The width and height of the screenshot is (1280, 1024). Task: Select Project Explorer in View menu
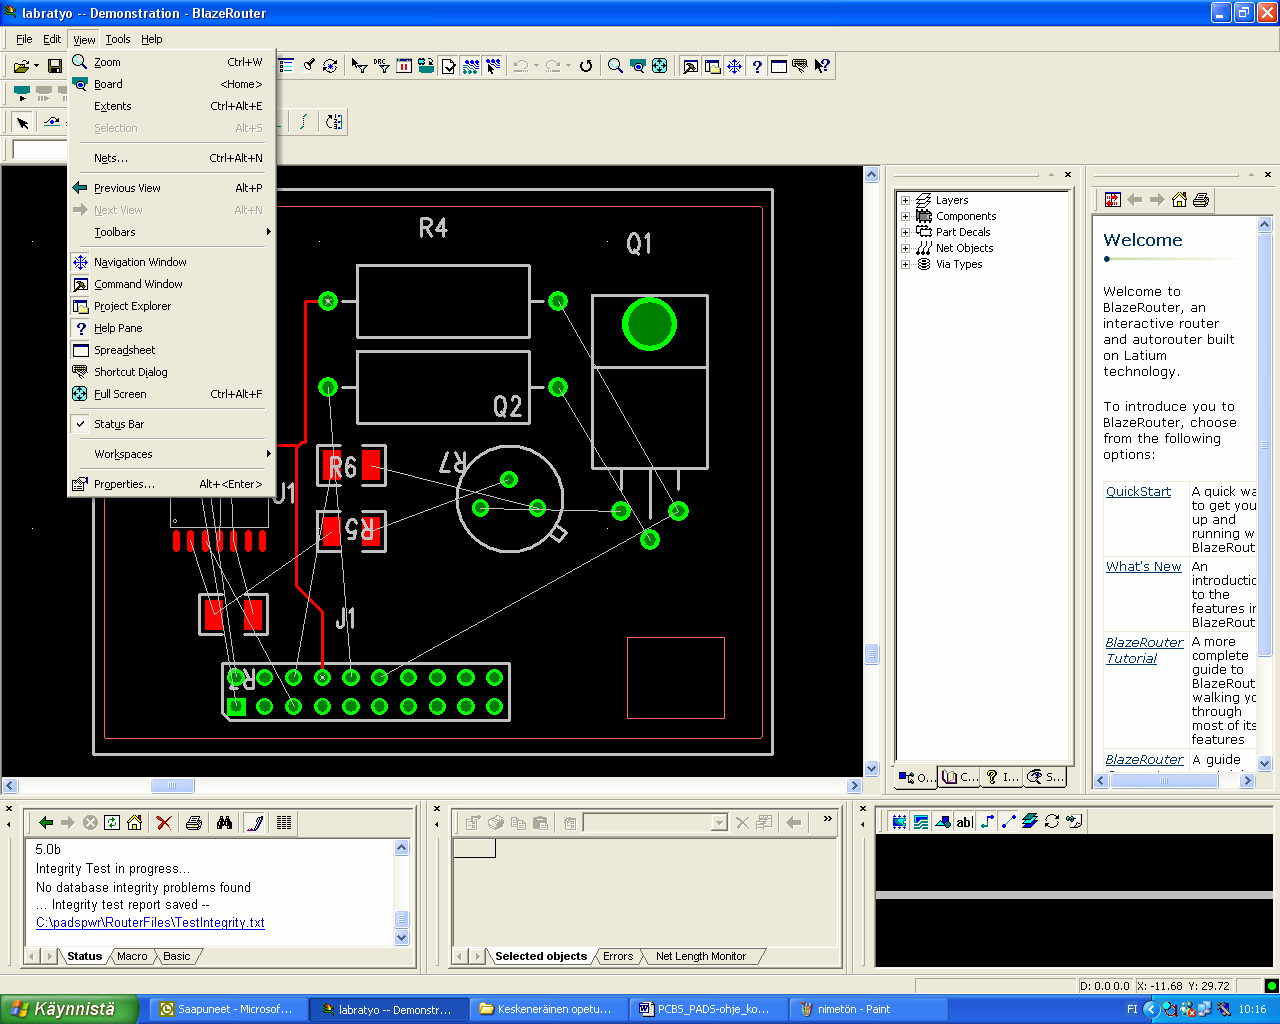coord(170,306)
